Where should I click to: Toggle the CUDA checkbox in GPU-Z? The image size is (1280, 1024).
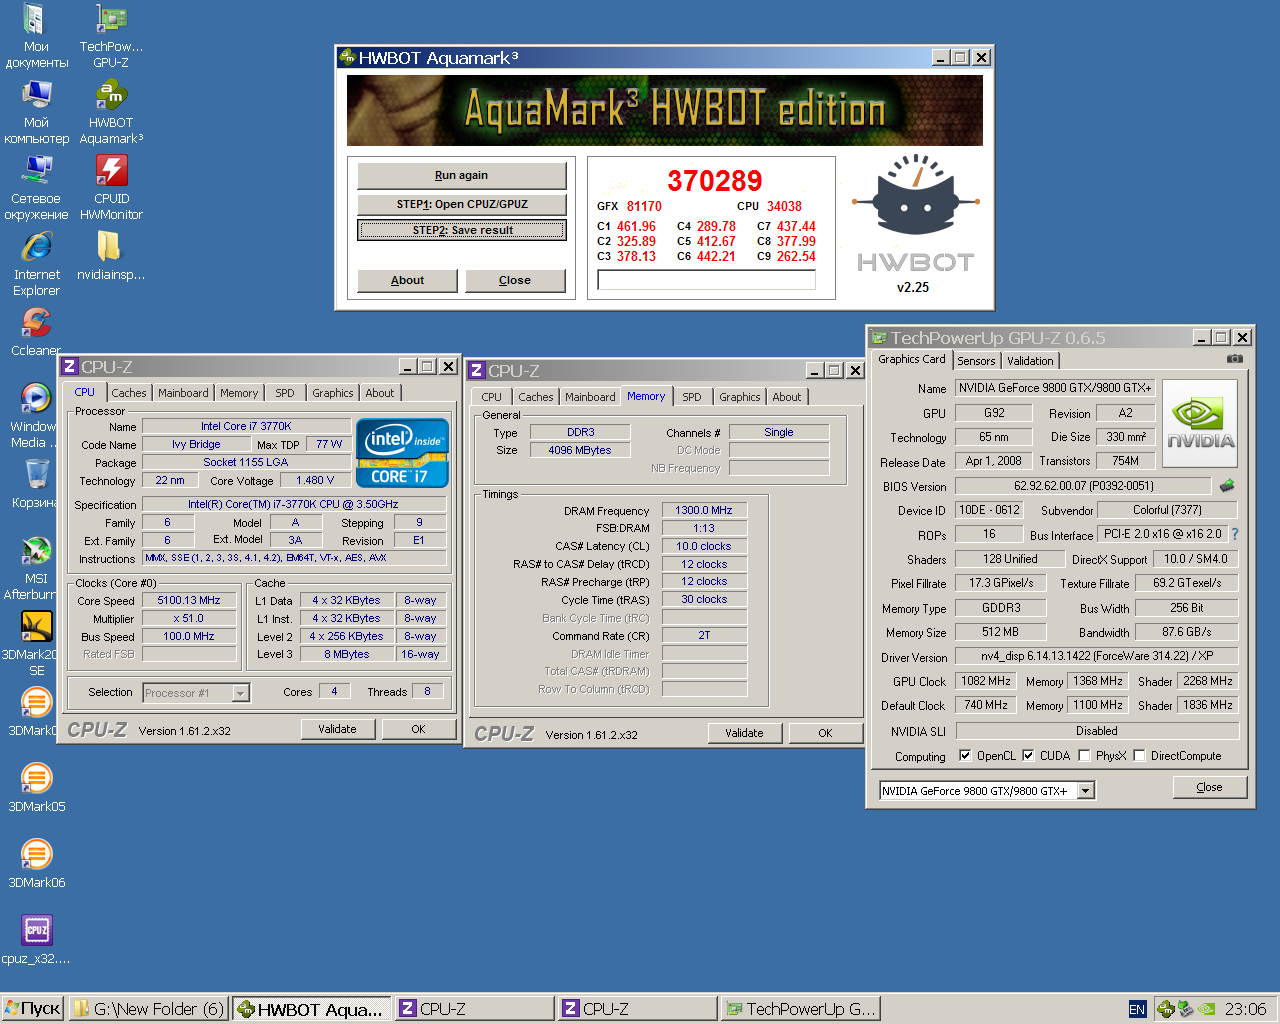click(x=1028, y=756)
